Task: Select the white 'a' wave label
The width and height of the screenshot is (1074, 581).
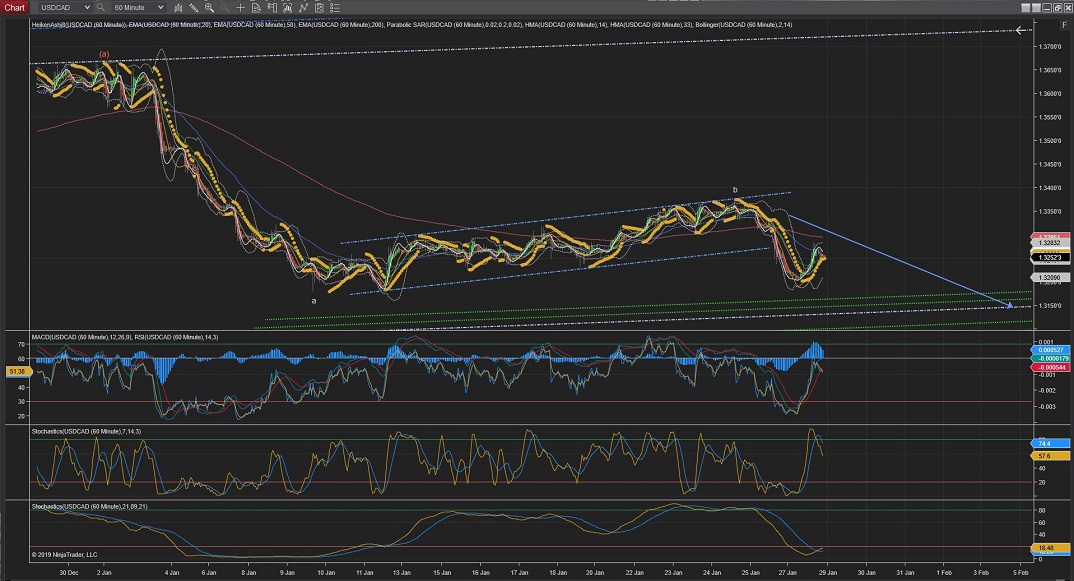Action: point(314,301)
